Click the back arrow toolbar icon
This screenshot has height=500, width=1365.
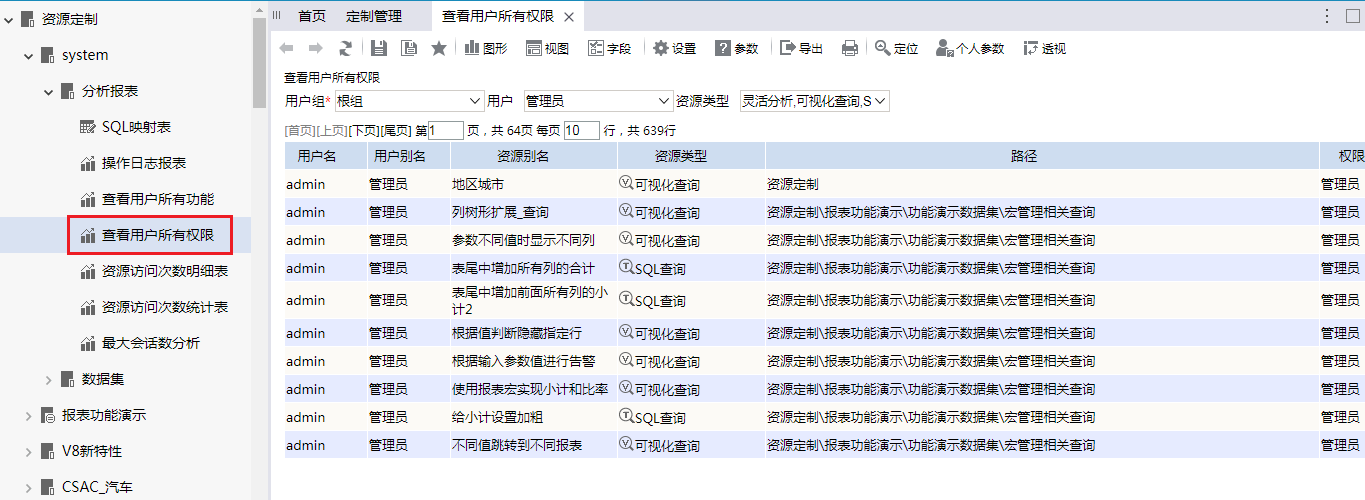pos(287,48)
